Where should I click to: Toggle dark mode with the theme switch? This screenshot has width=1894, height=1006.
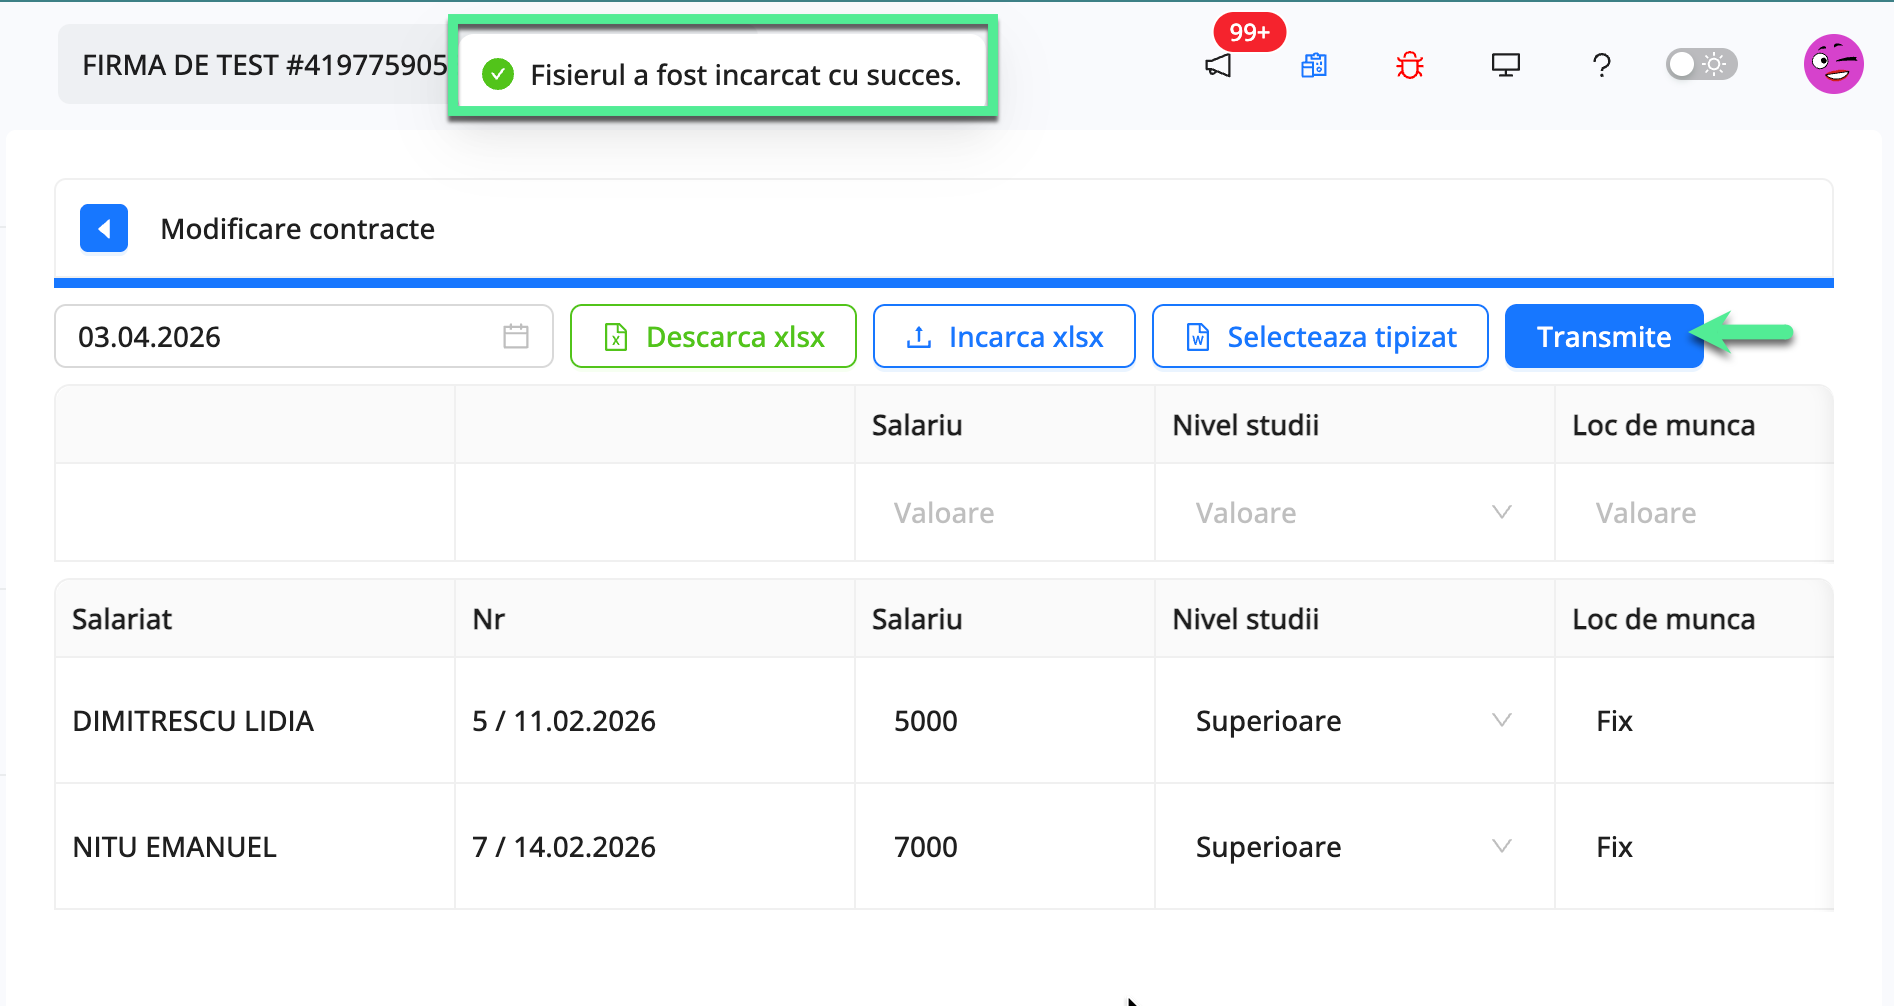1700,64
